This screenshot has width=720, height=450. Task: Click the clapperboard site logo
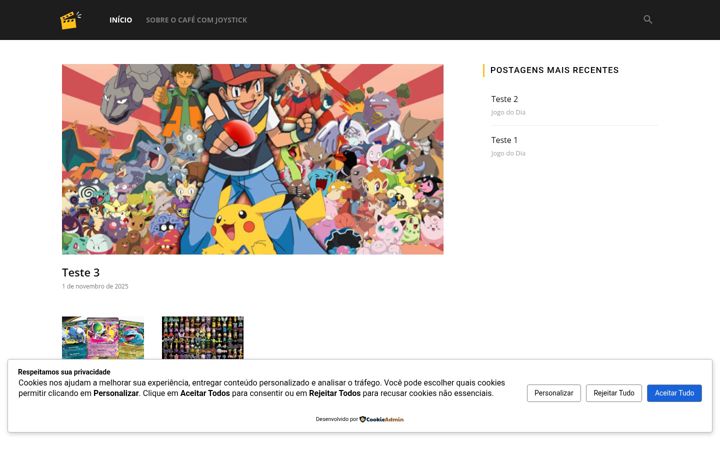point(71,20)
